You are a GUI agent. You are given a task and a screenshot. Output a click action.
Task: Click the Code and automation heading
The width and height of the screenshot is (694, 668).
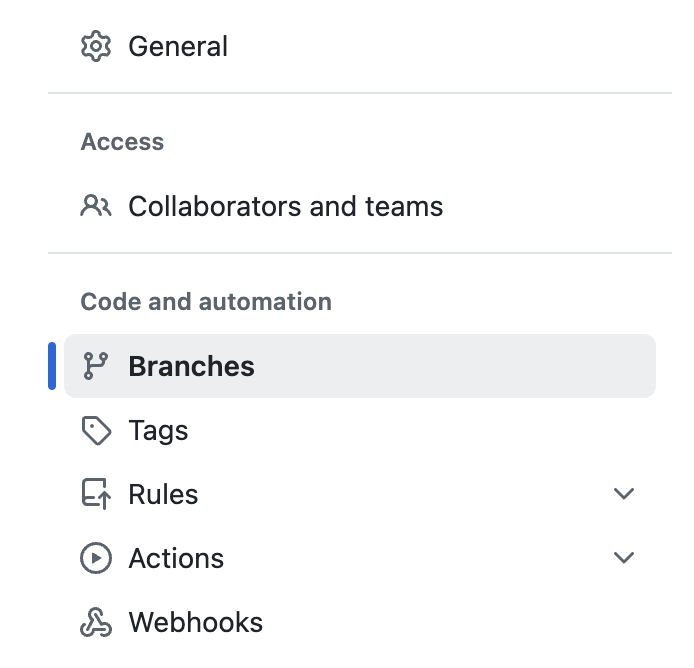[x=206, y=302]
